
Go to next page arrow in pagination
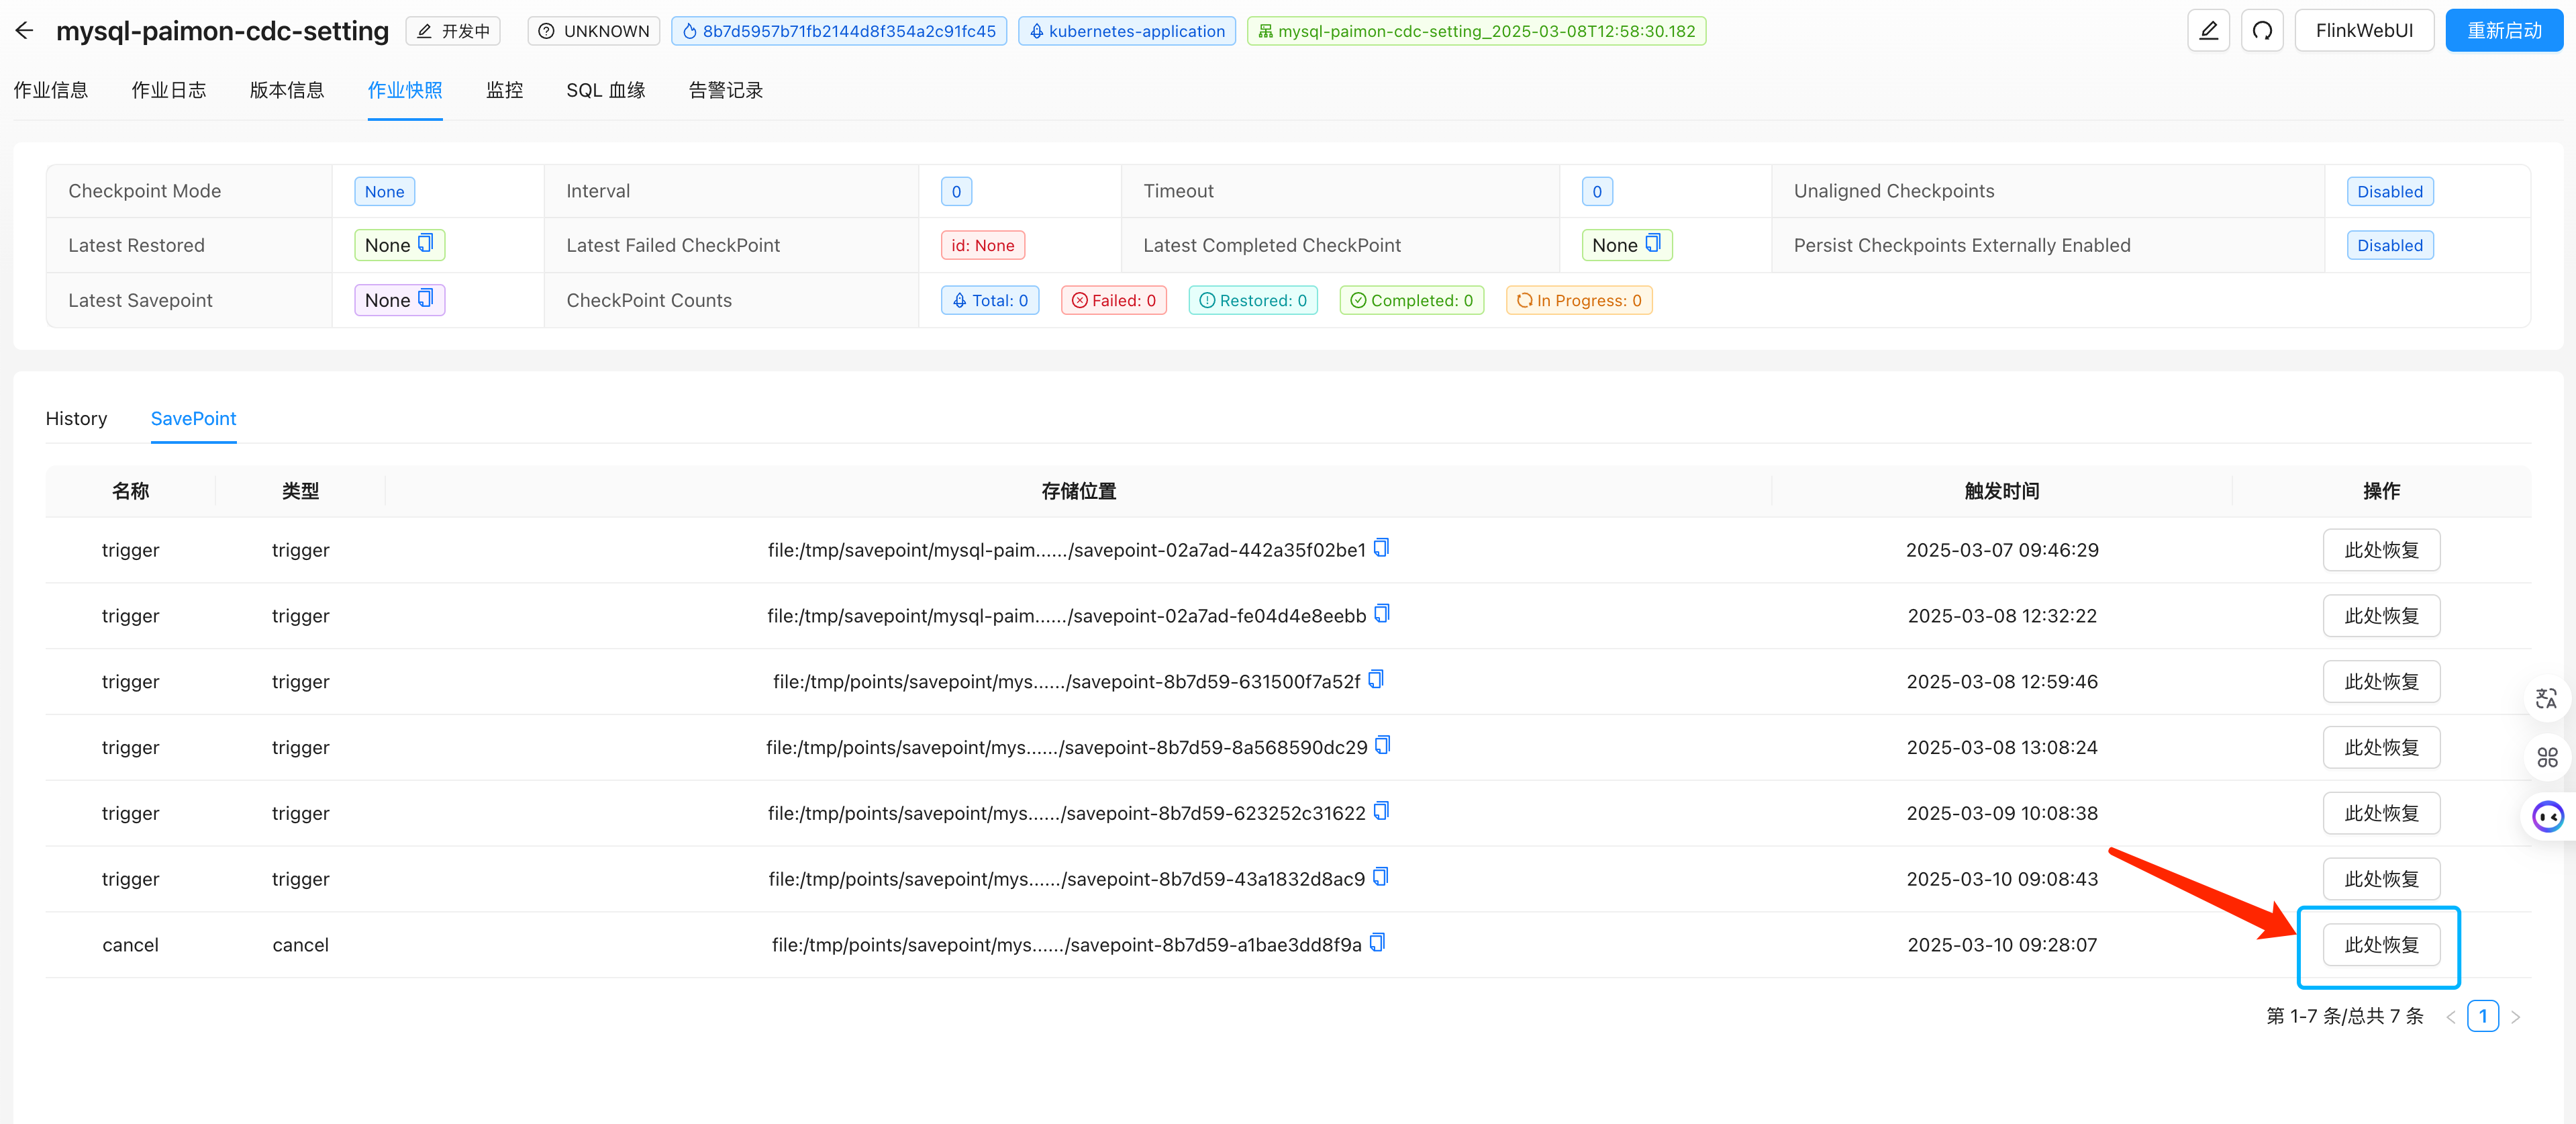point(2515,1017)
